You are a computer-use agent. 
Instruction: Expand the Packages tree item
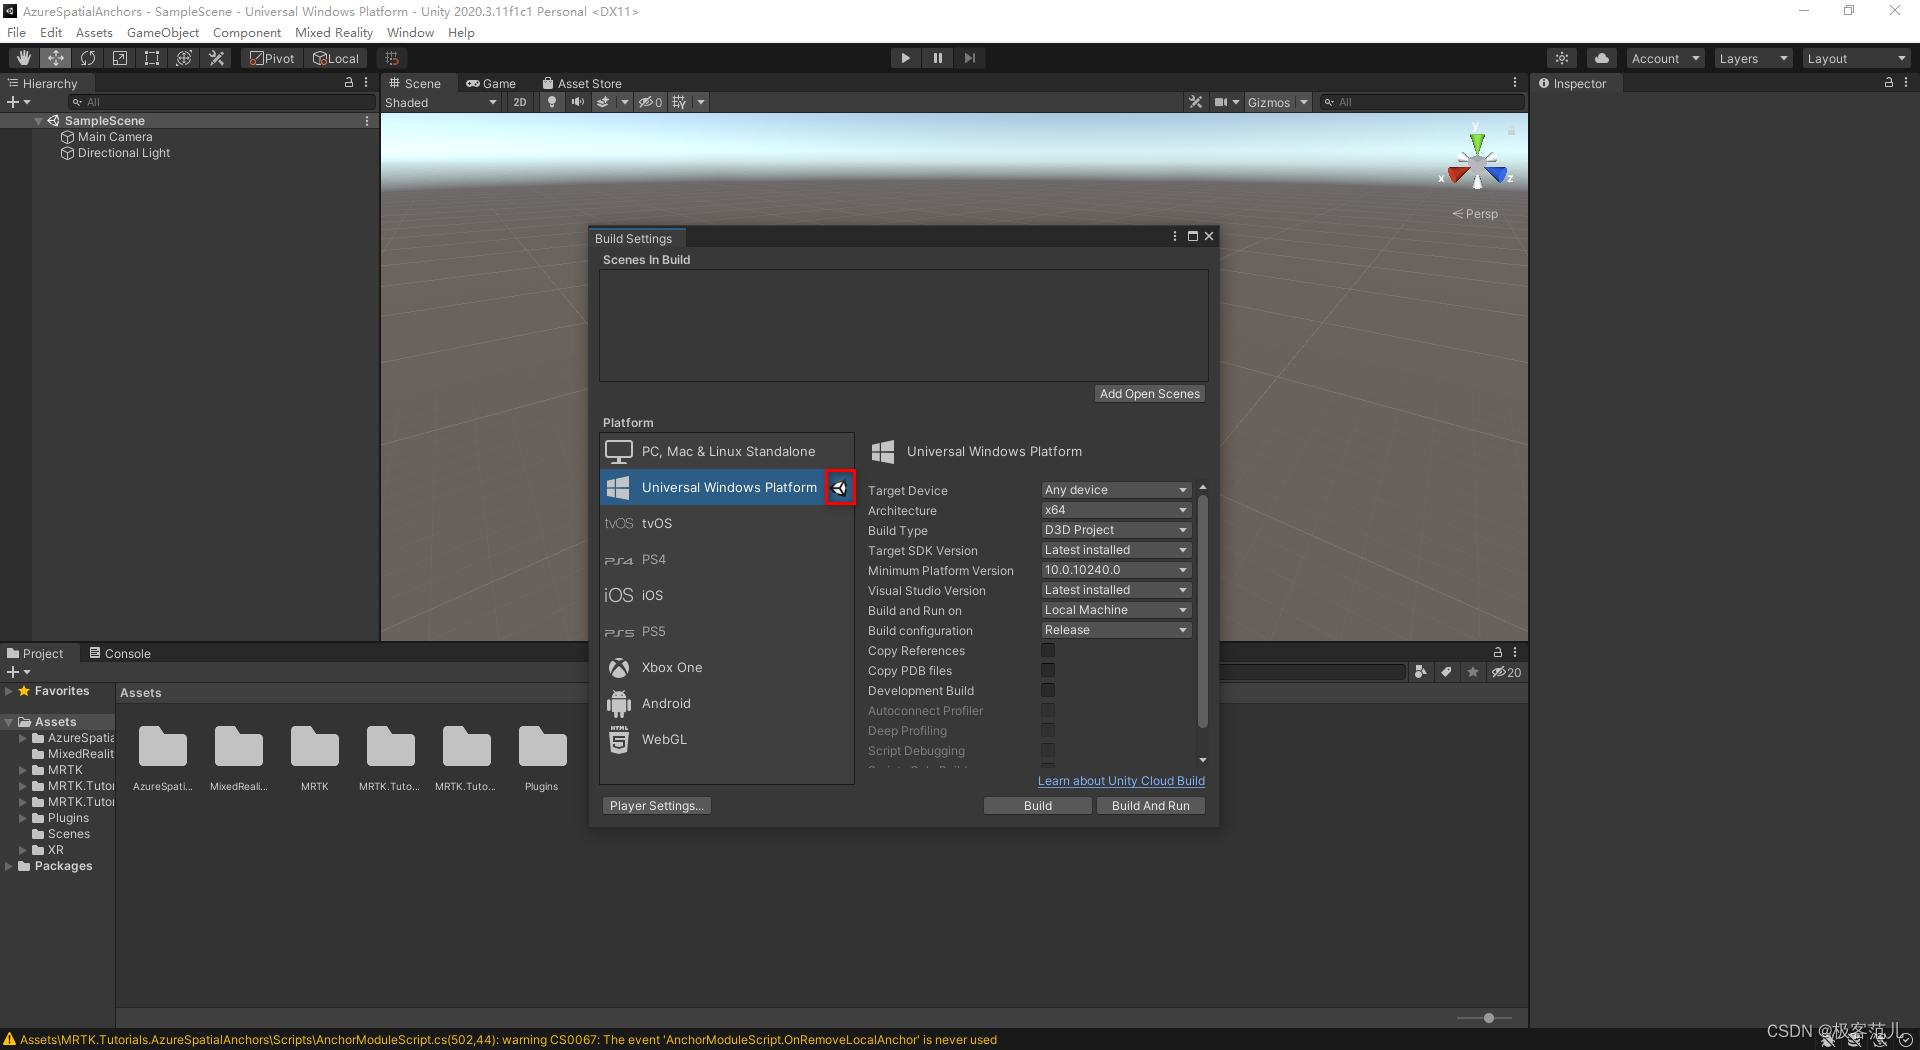(x=9, y=866)
